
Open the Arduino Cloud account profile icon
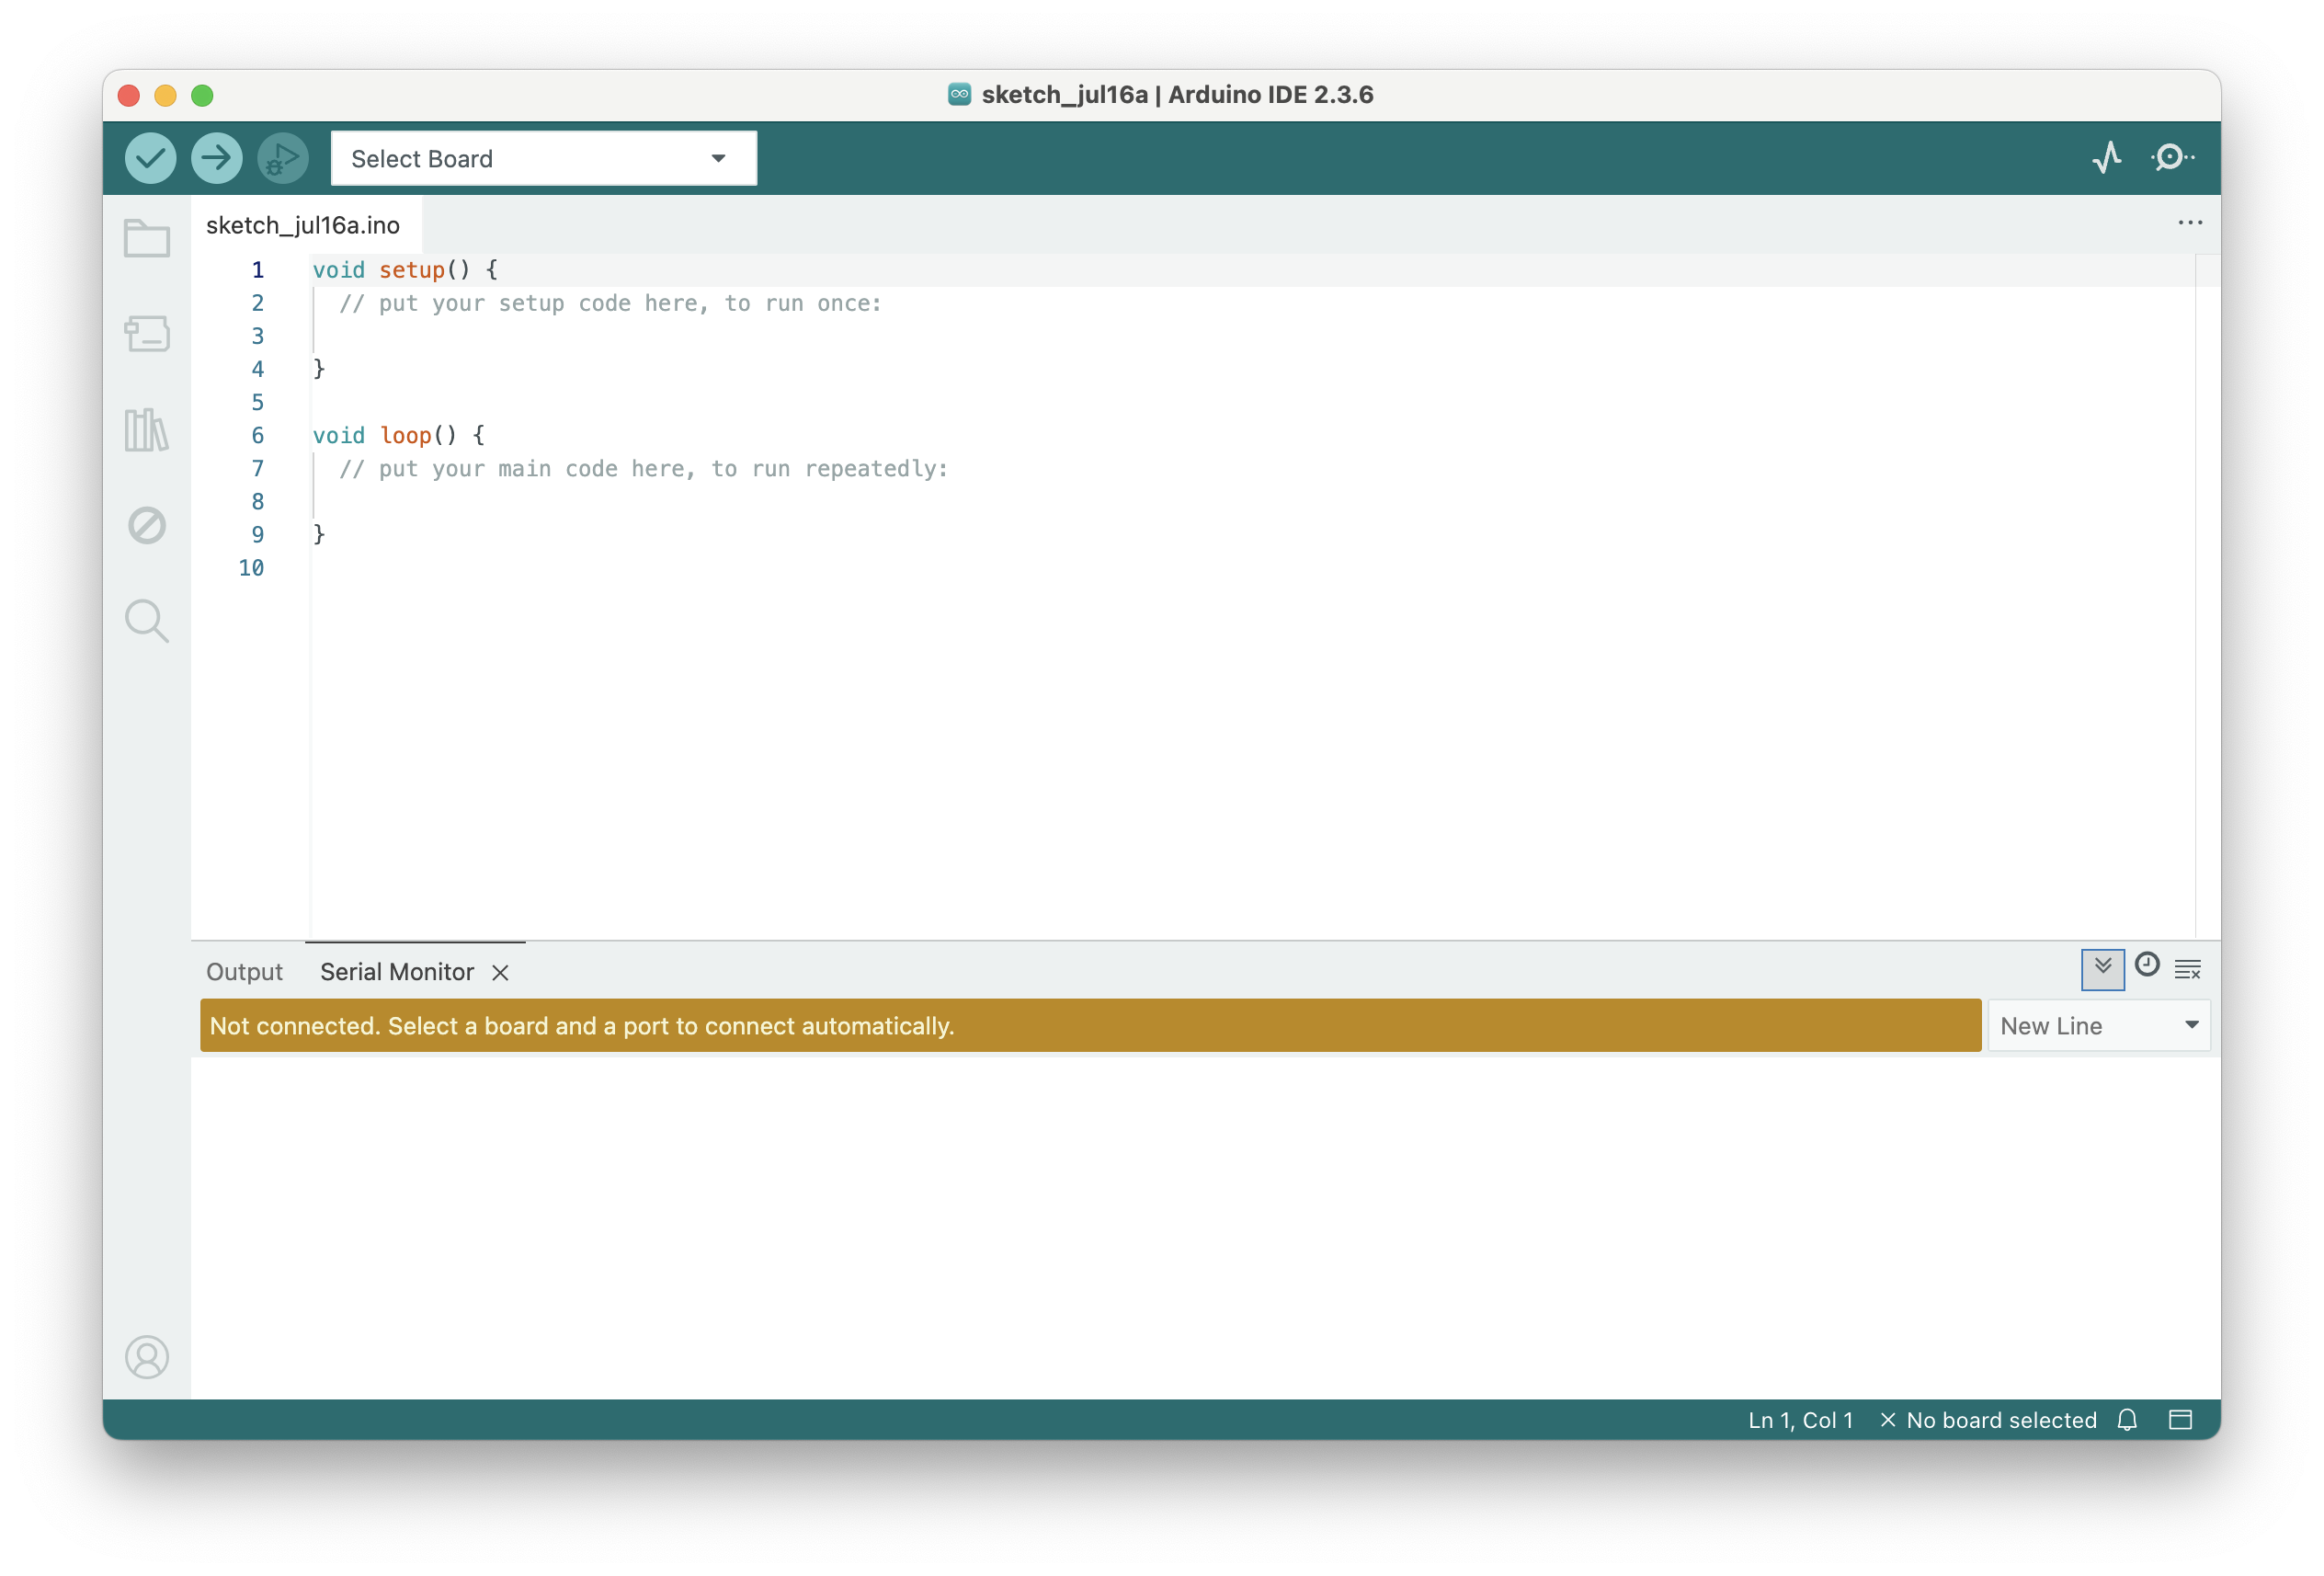point(147,1357)
